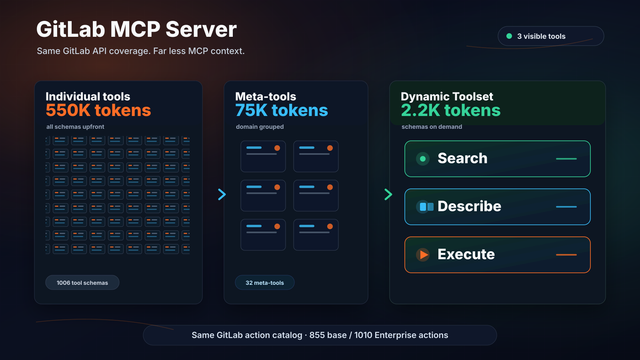Click the orange dash on the Execute card

coord(566,255)
